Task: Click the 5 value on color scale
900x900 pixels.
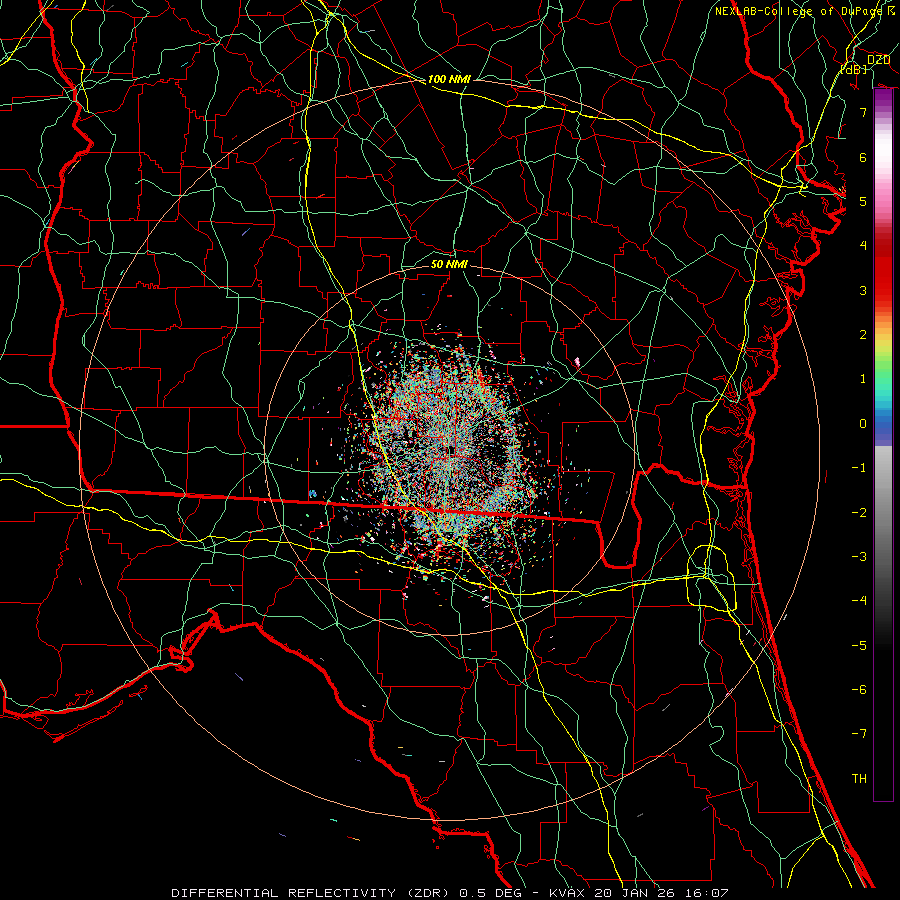Action: (863, 201)
